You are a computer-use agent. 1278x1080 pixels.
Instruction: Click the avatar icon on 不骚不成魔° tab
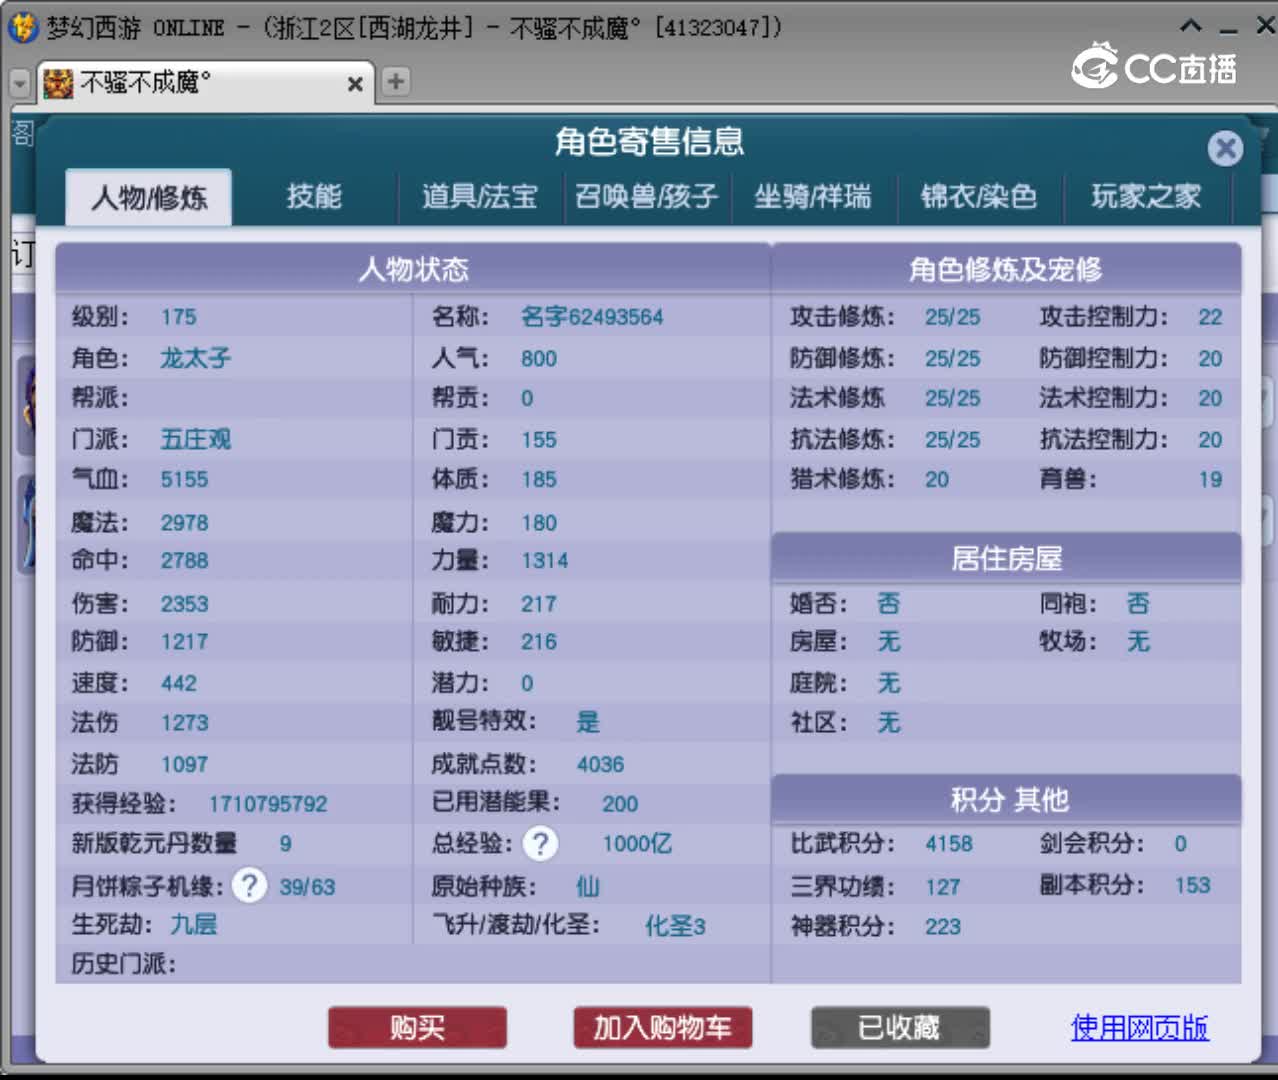[58, 83]
